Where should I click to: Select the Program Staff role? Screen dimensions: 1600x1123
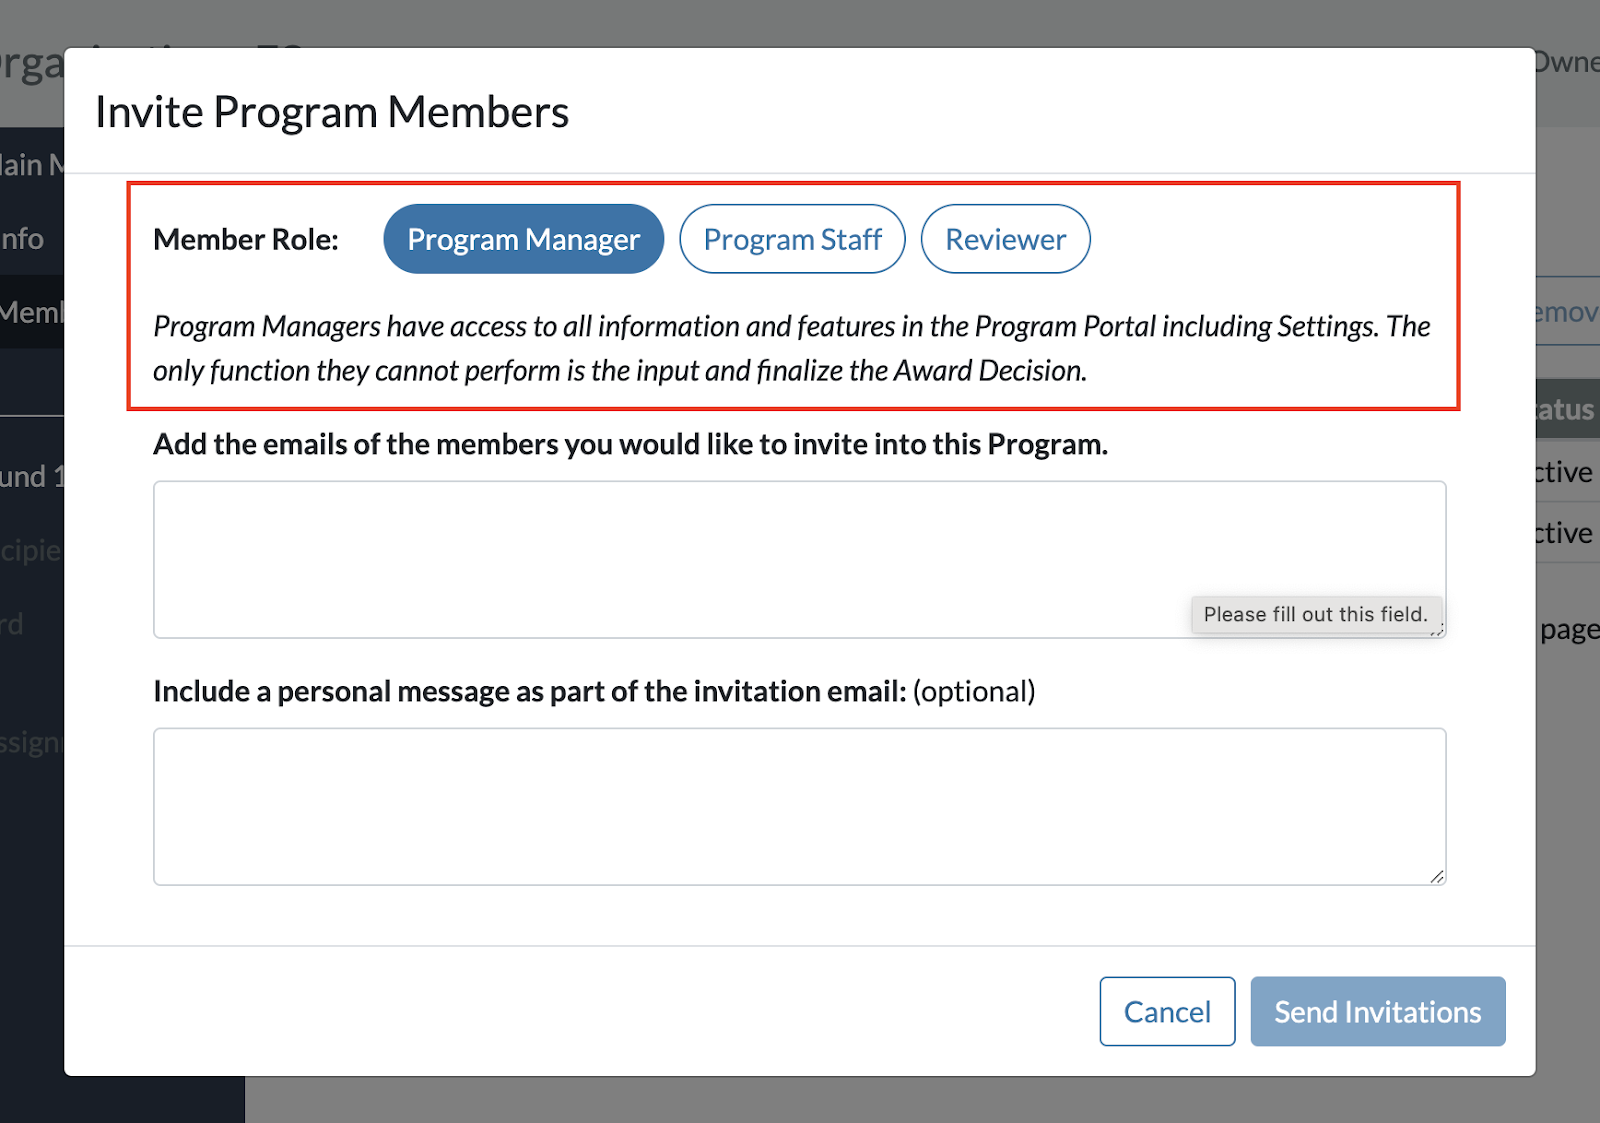pyautogui.click(x=792, y=238)
